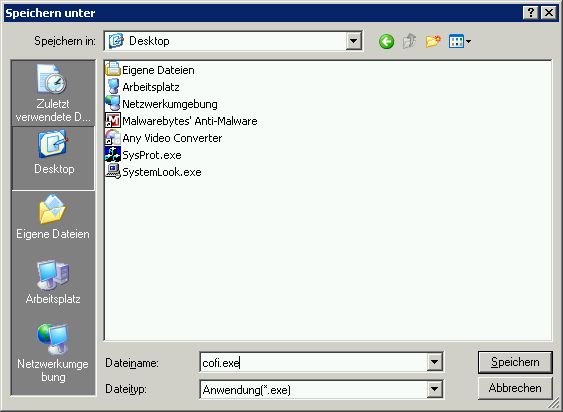
Task: Open Netzwerkumgebung in the sidebar
Action: 53,353
